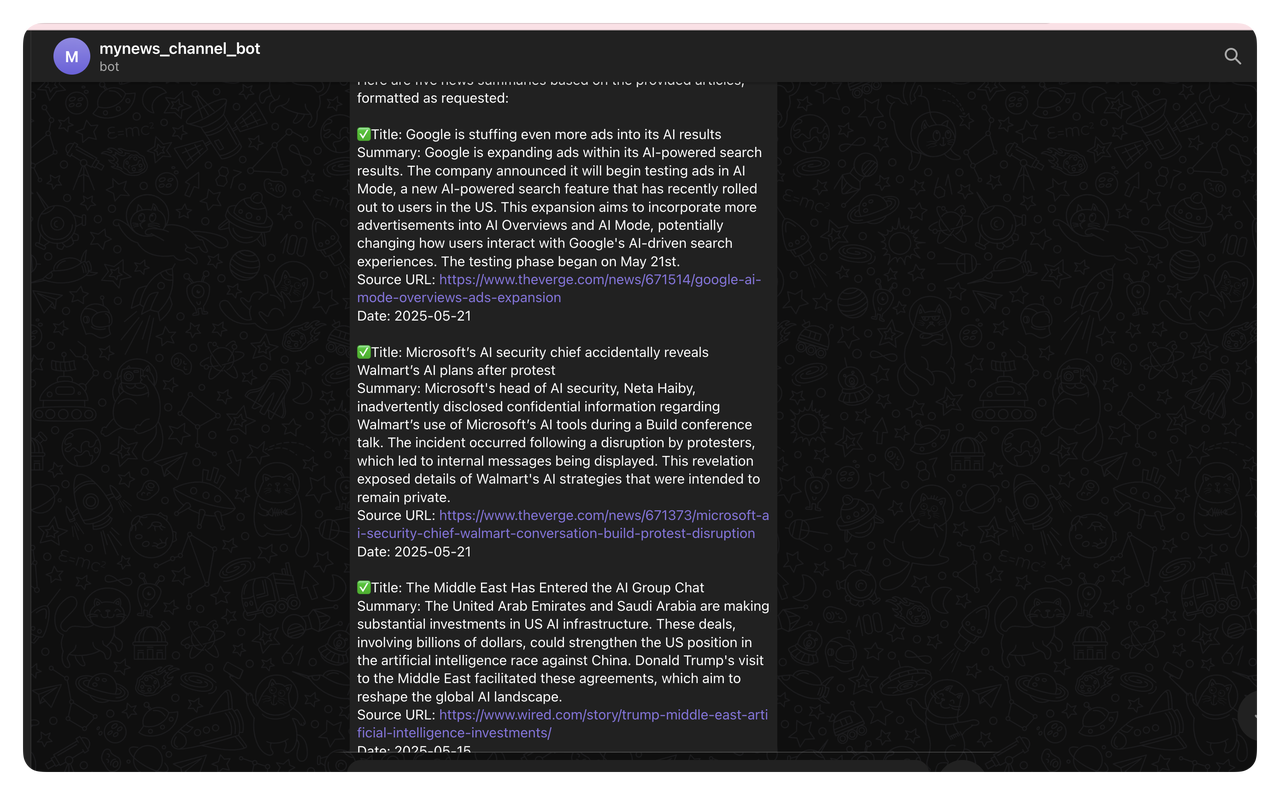Open search in the chat header
The image size is (1280, 795).
tap(1232, 56)
